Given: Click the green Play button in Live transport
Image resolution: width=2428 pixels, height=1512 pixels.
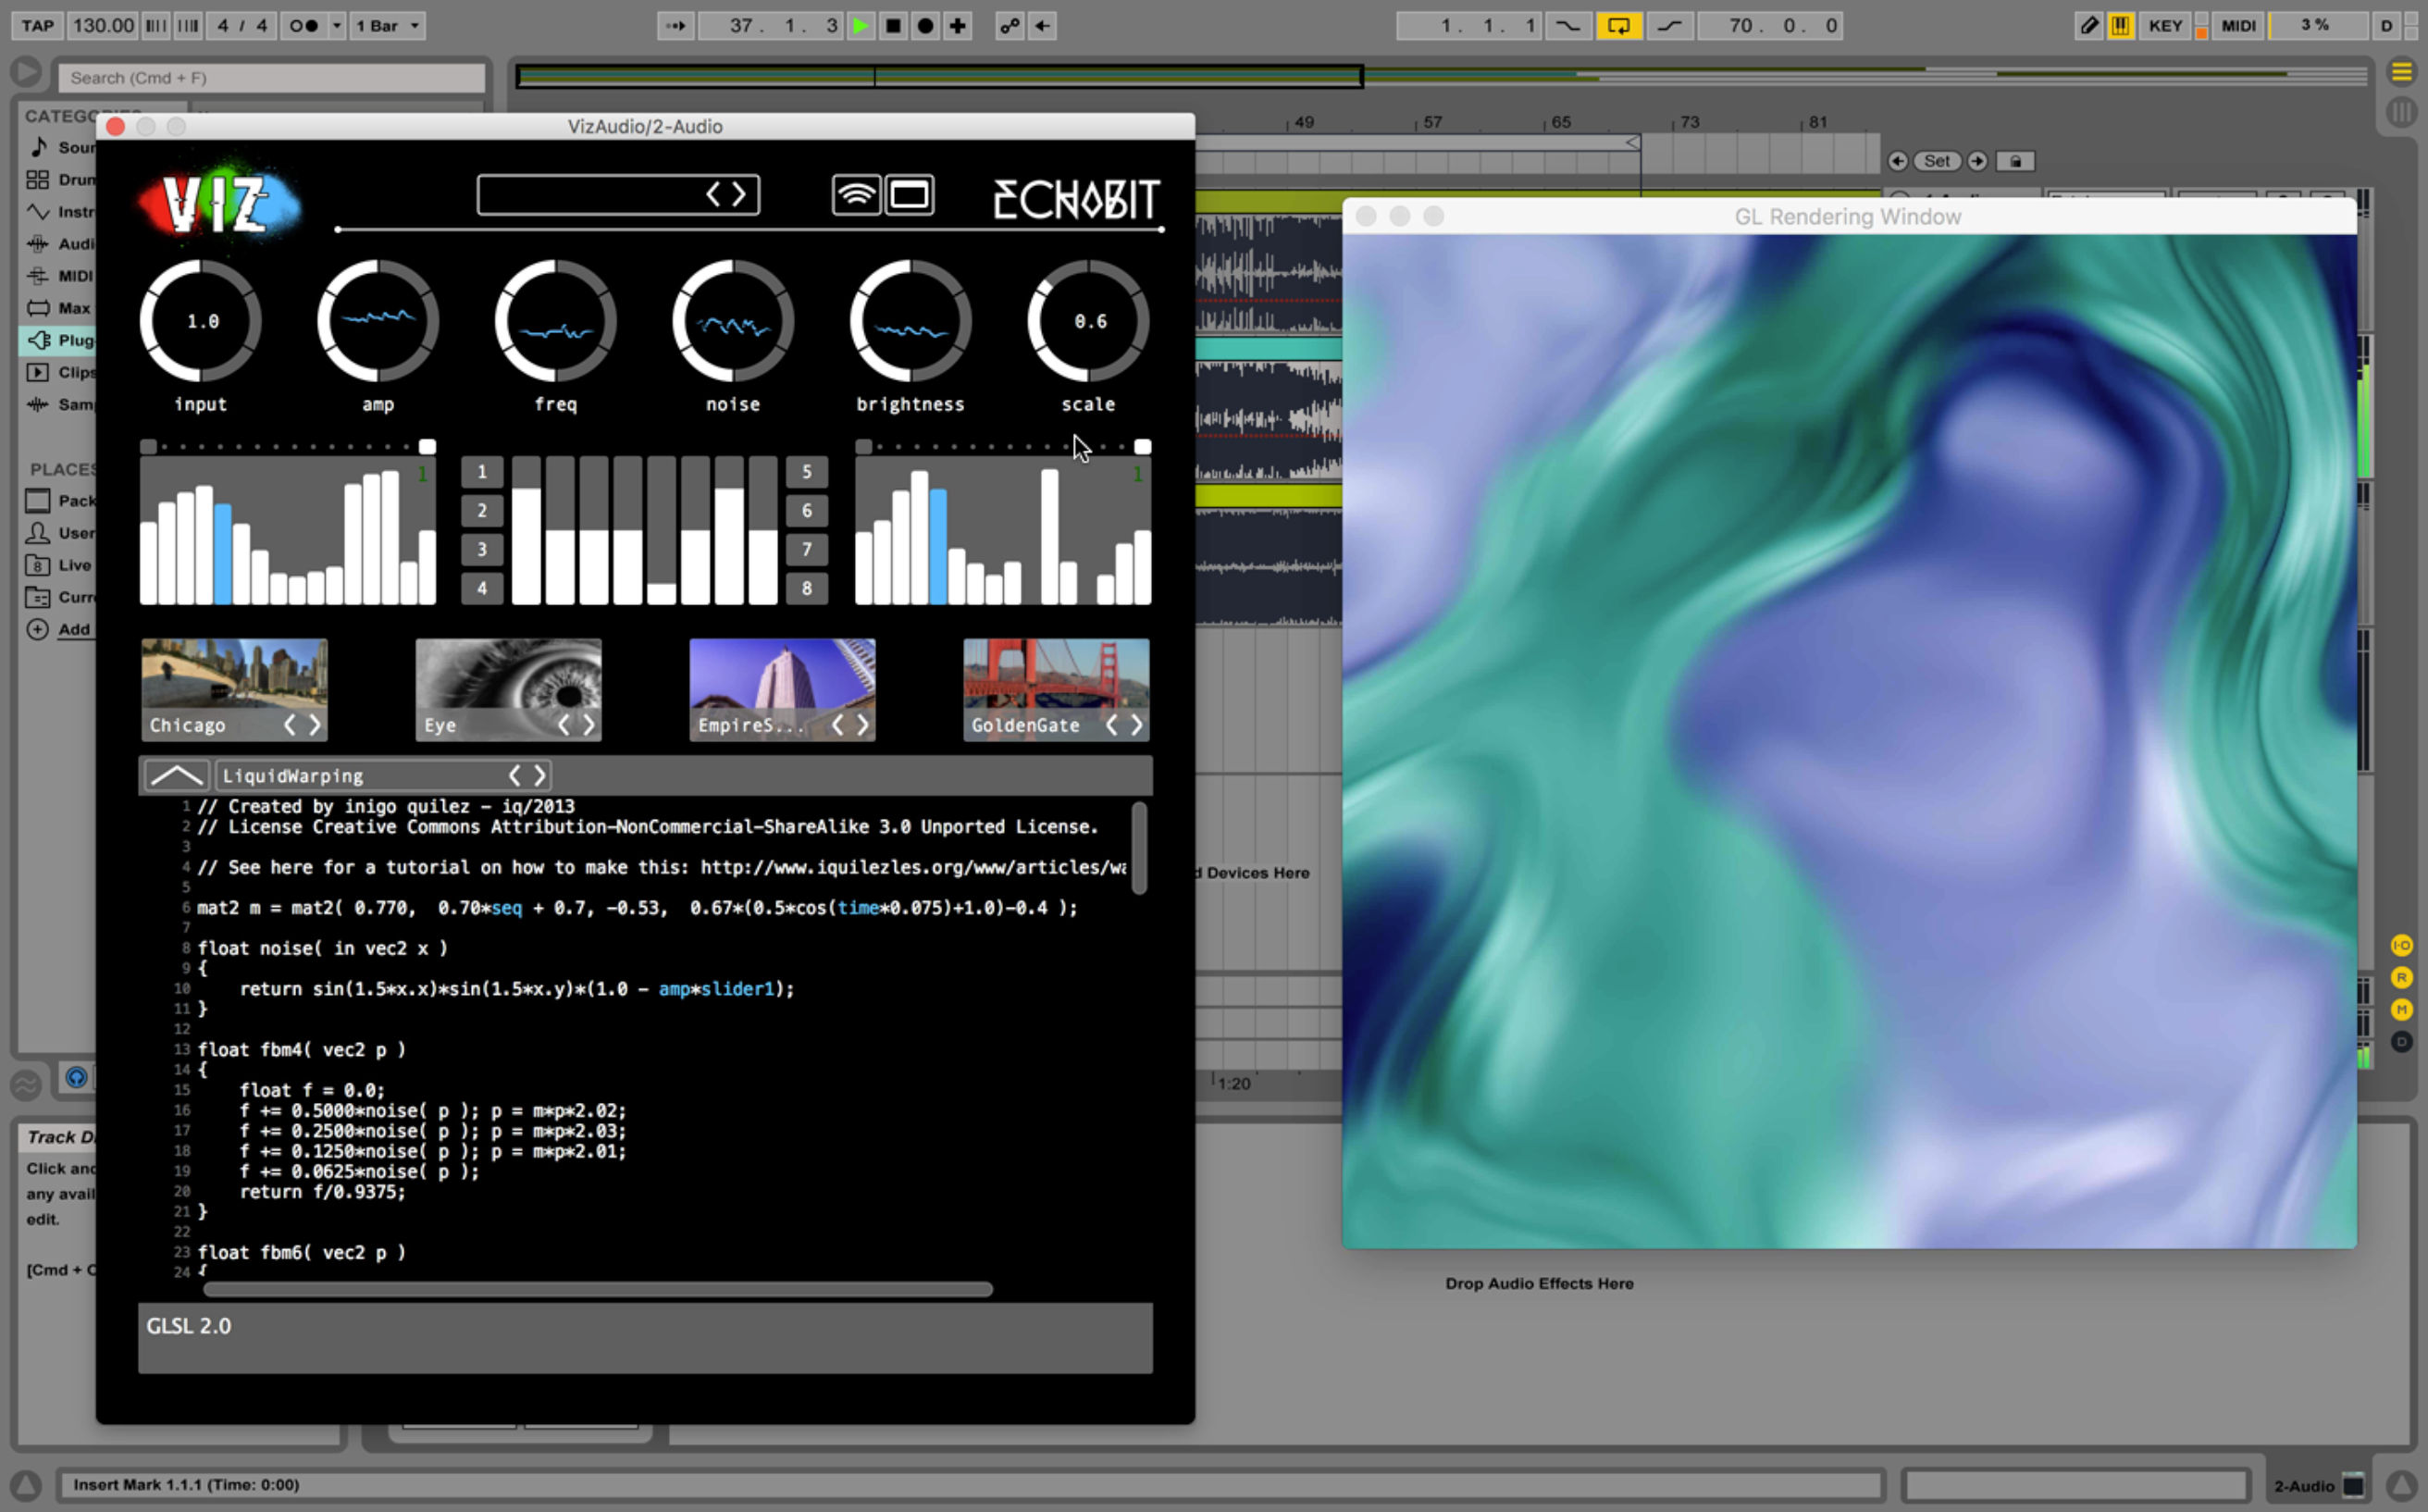Looking at the screenshot, I should (860, 26).
